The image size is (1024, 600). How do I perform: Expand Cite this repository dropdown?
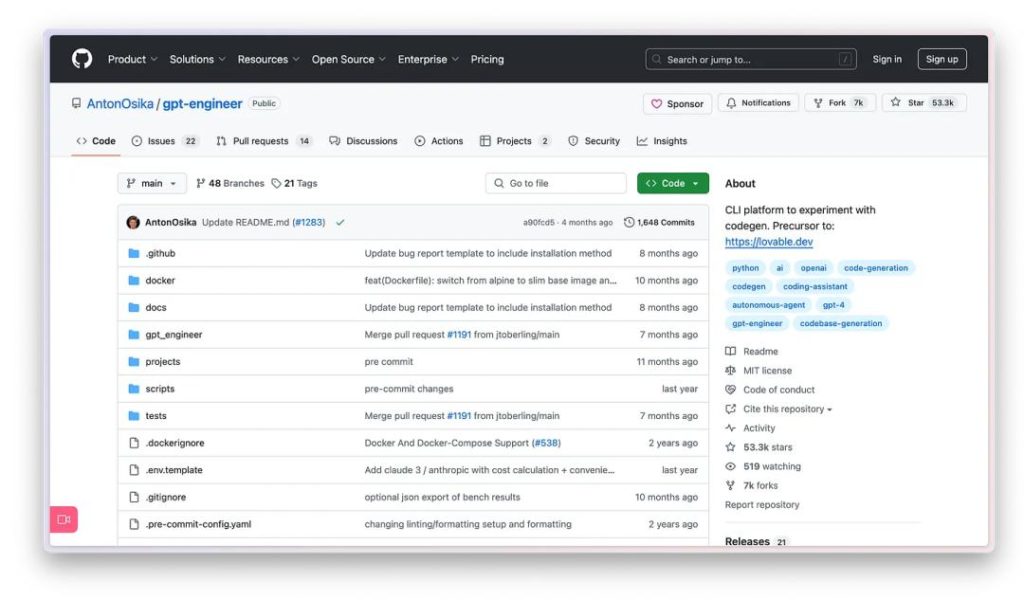(x=786, y=409)
